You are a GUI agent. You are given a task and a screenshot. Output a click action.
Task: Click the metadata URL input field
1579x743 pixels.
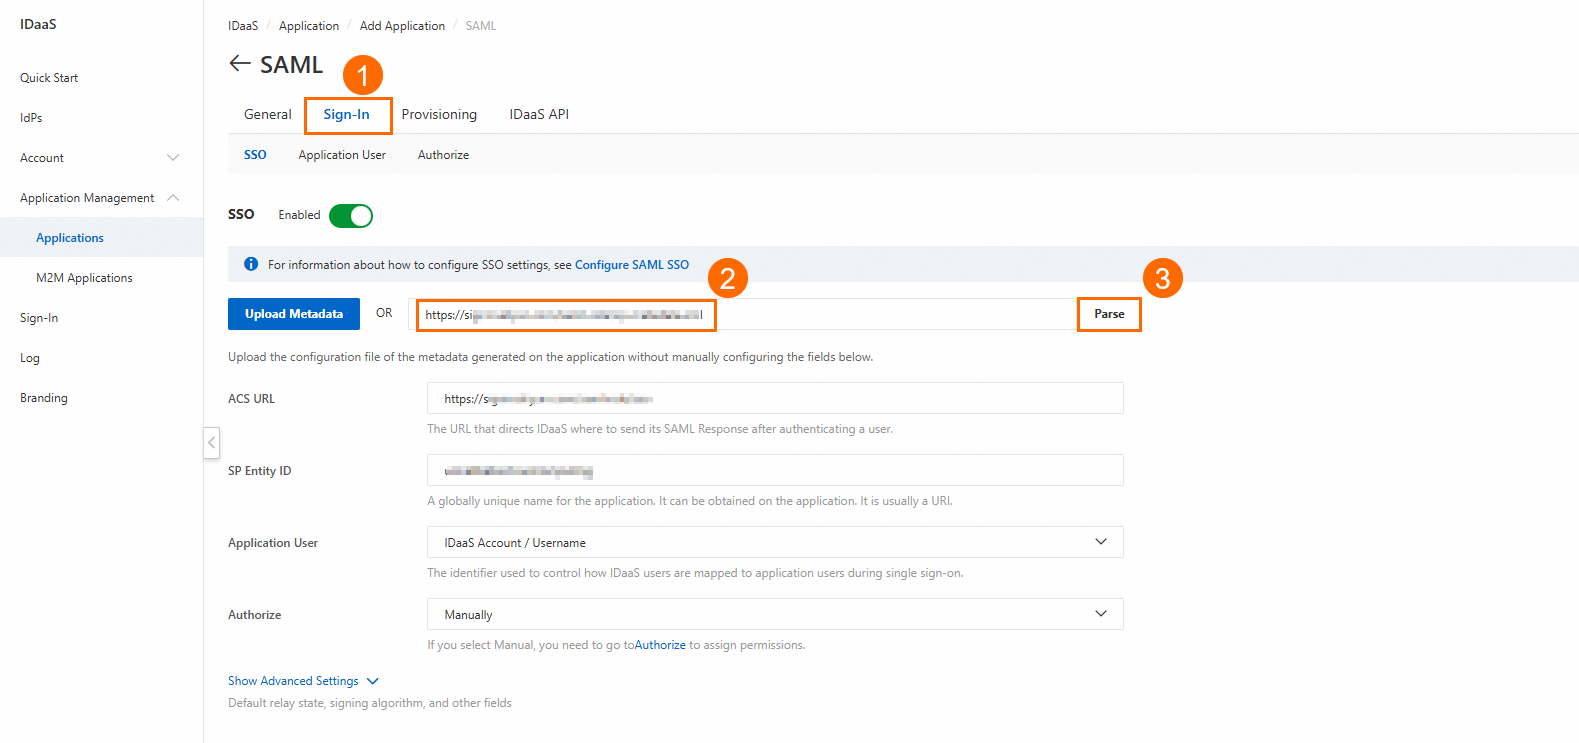[x=743, y=314]
